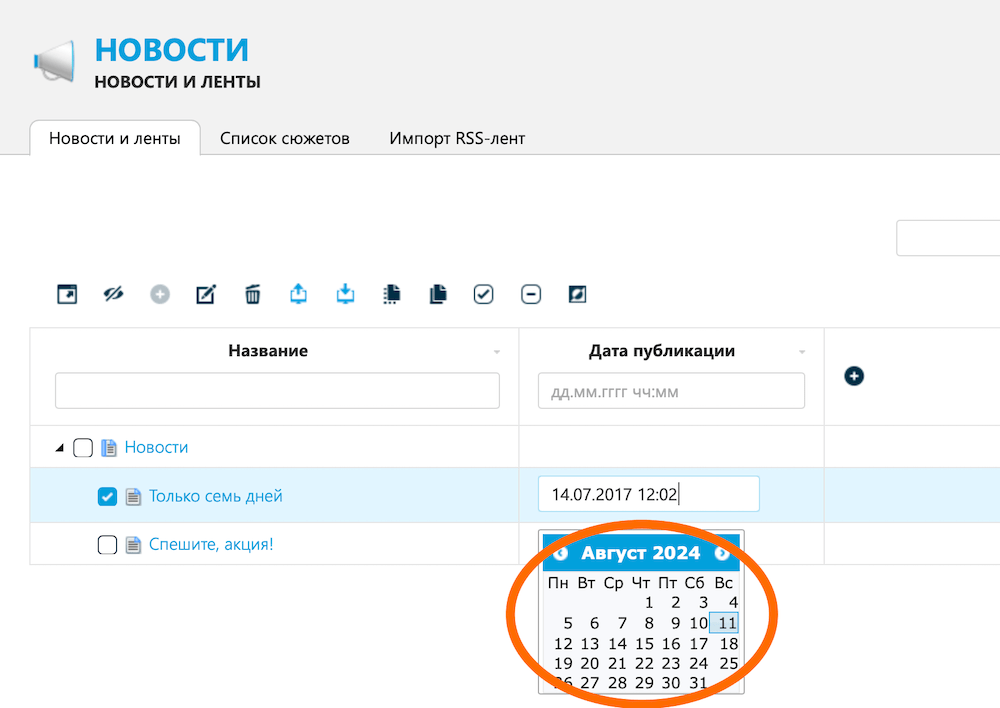Choose day 22 in the calendar
Screen dimensions: 1000x708
pos(644,664)
